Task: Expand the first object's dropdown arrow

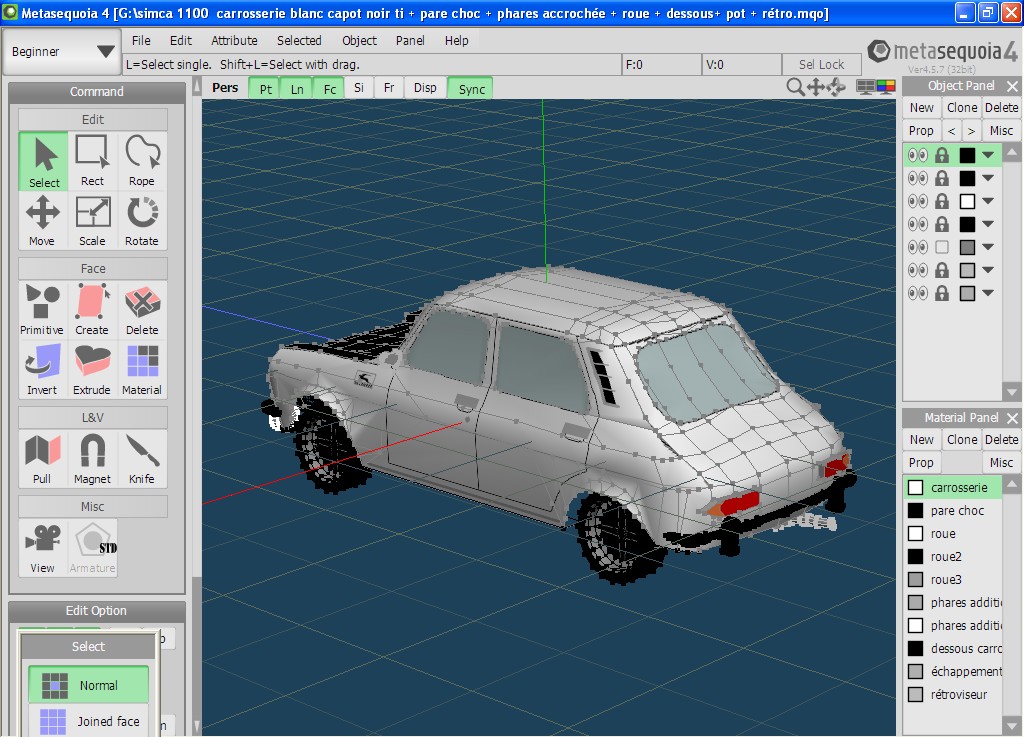Action: click(988, 155)
